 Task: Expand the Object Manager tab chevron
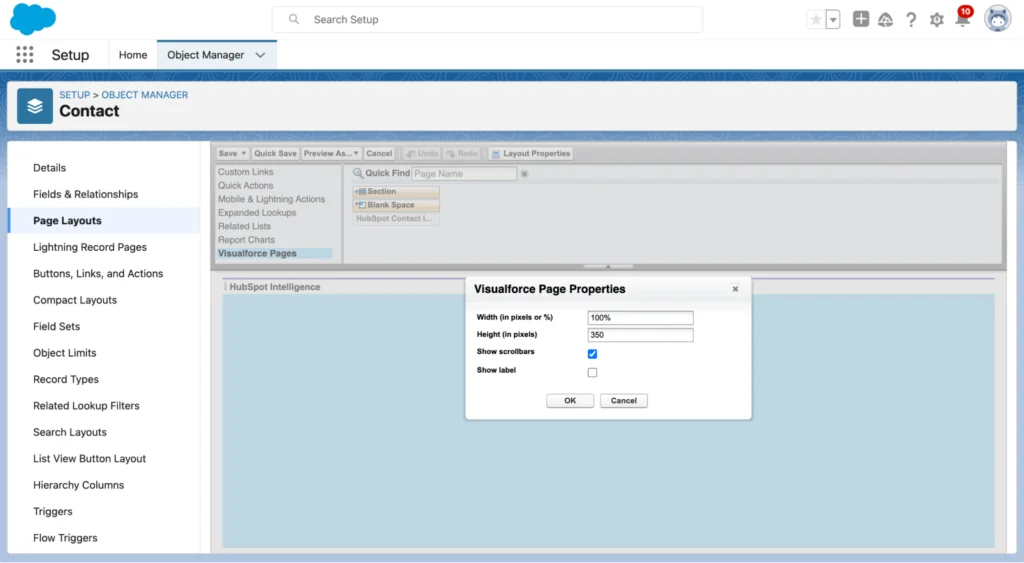click(261, 56)
